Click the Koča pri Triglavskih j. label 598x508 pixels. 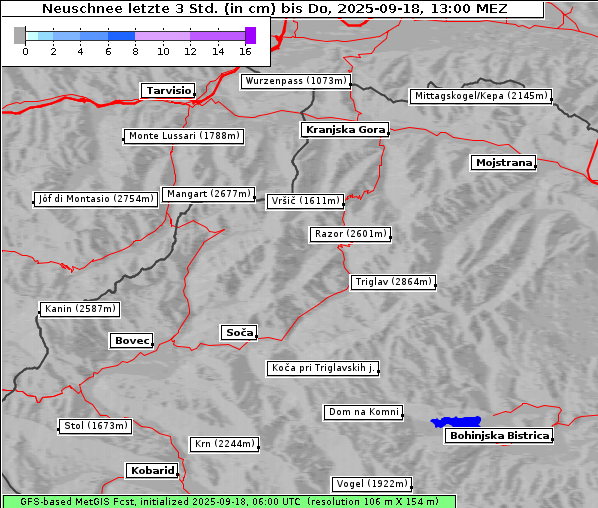[x=323, y=368]
